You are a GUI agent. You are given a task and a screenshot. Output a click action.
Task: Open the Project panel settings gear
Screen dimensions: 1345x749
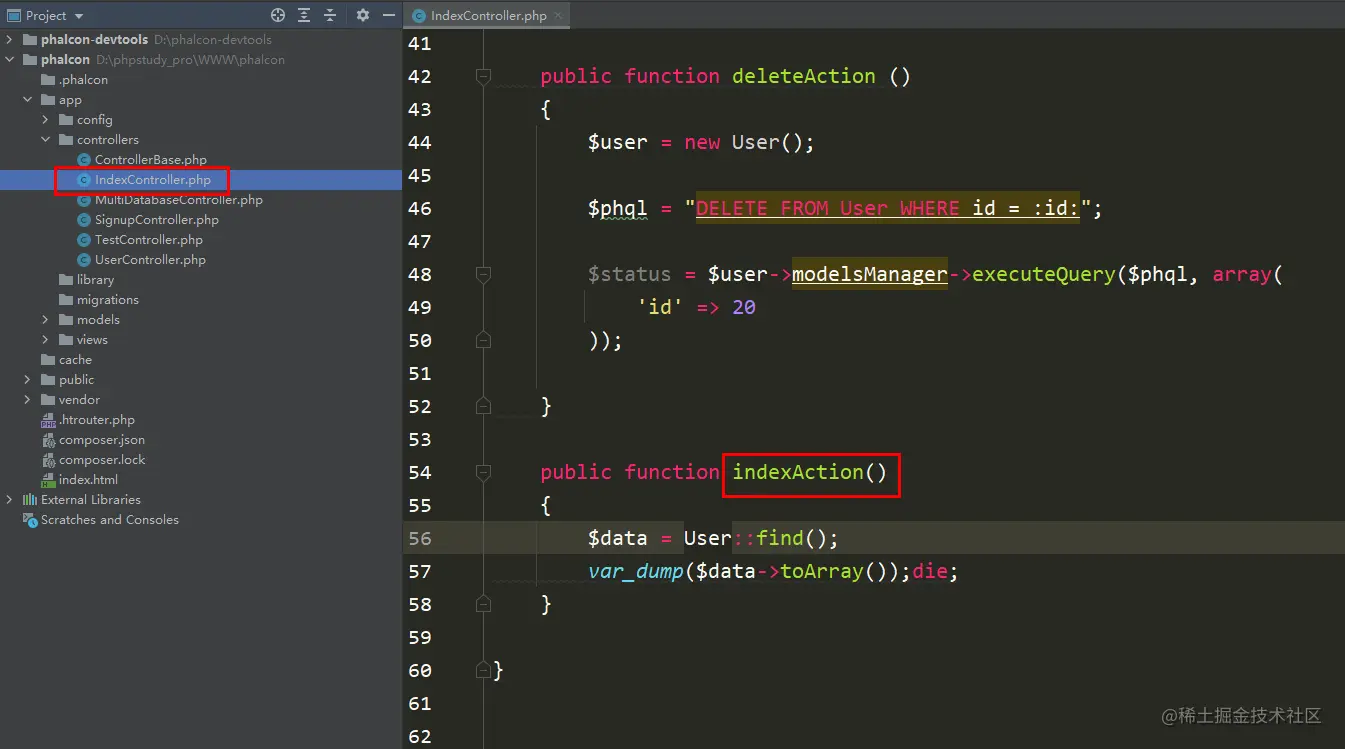point(363,15)
